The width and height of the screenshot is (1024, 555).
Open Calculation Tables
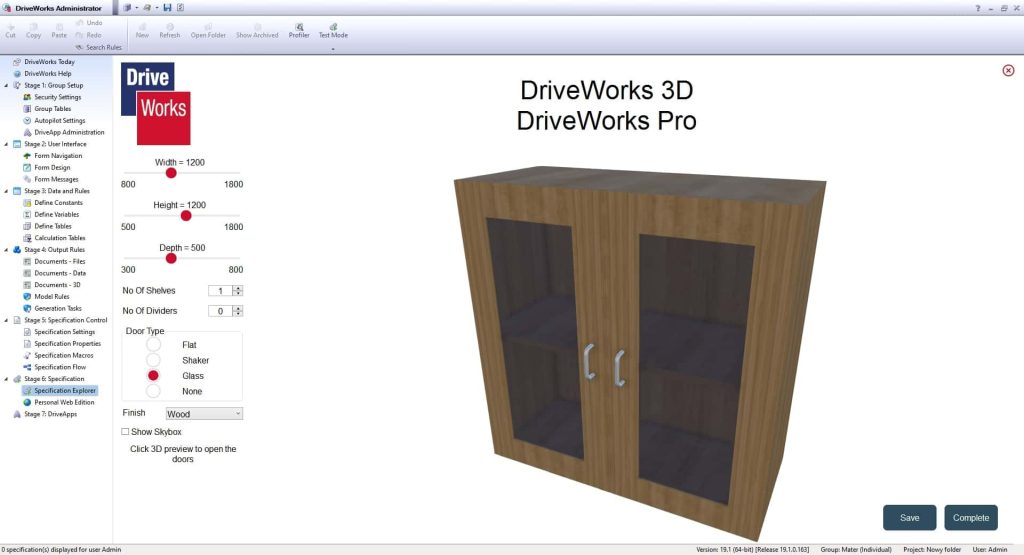point(54,238)
